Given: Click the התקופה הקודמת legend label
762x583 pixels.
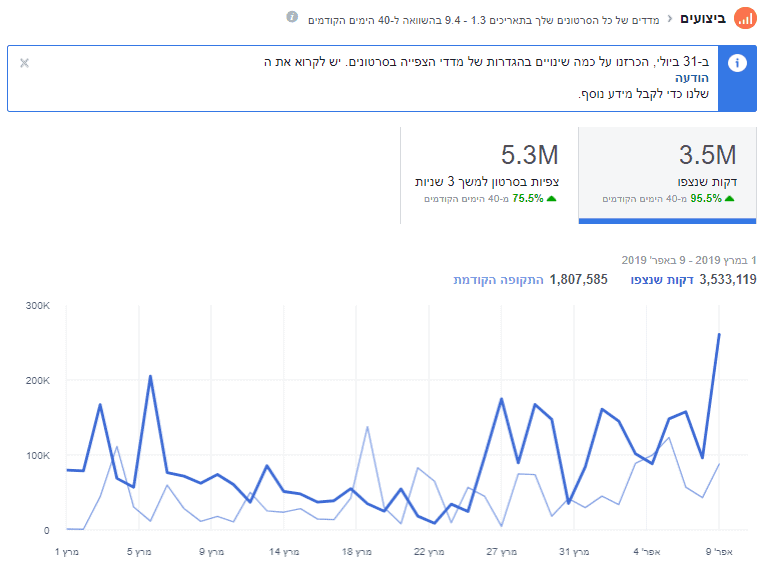Looking at the screenshot, I should pos(498,279).
